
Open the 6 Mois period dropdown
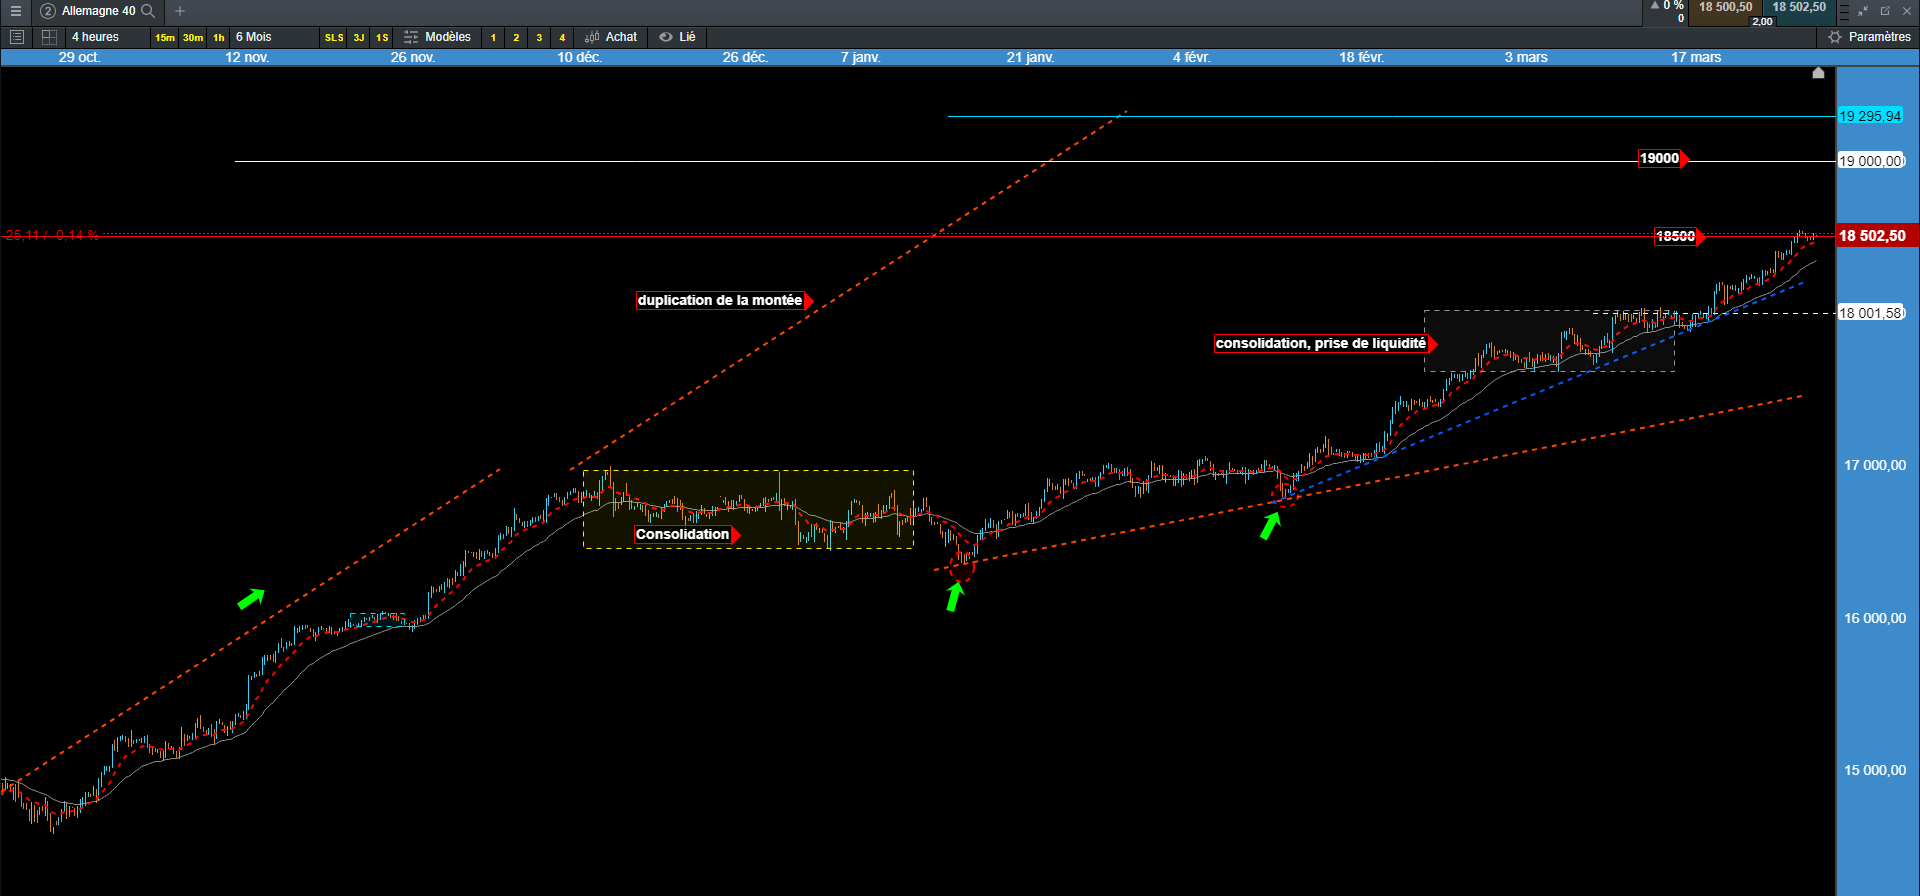254,37
